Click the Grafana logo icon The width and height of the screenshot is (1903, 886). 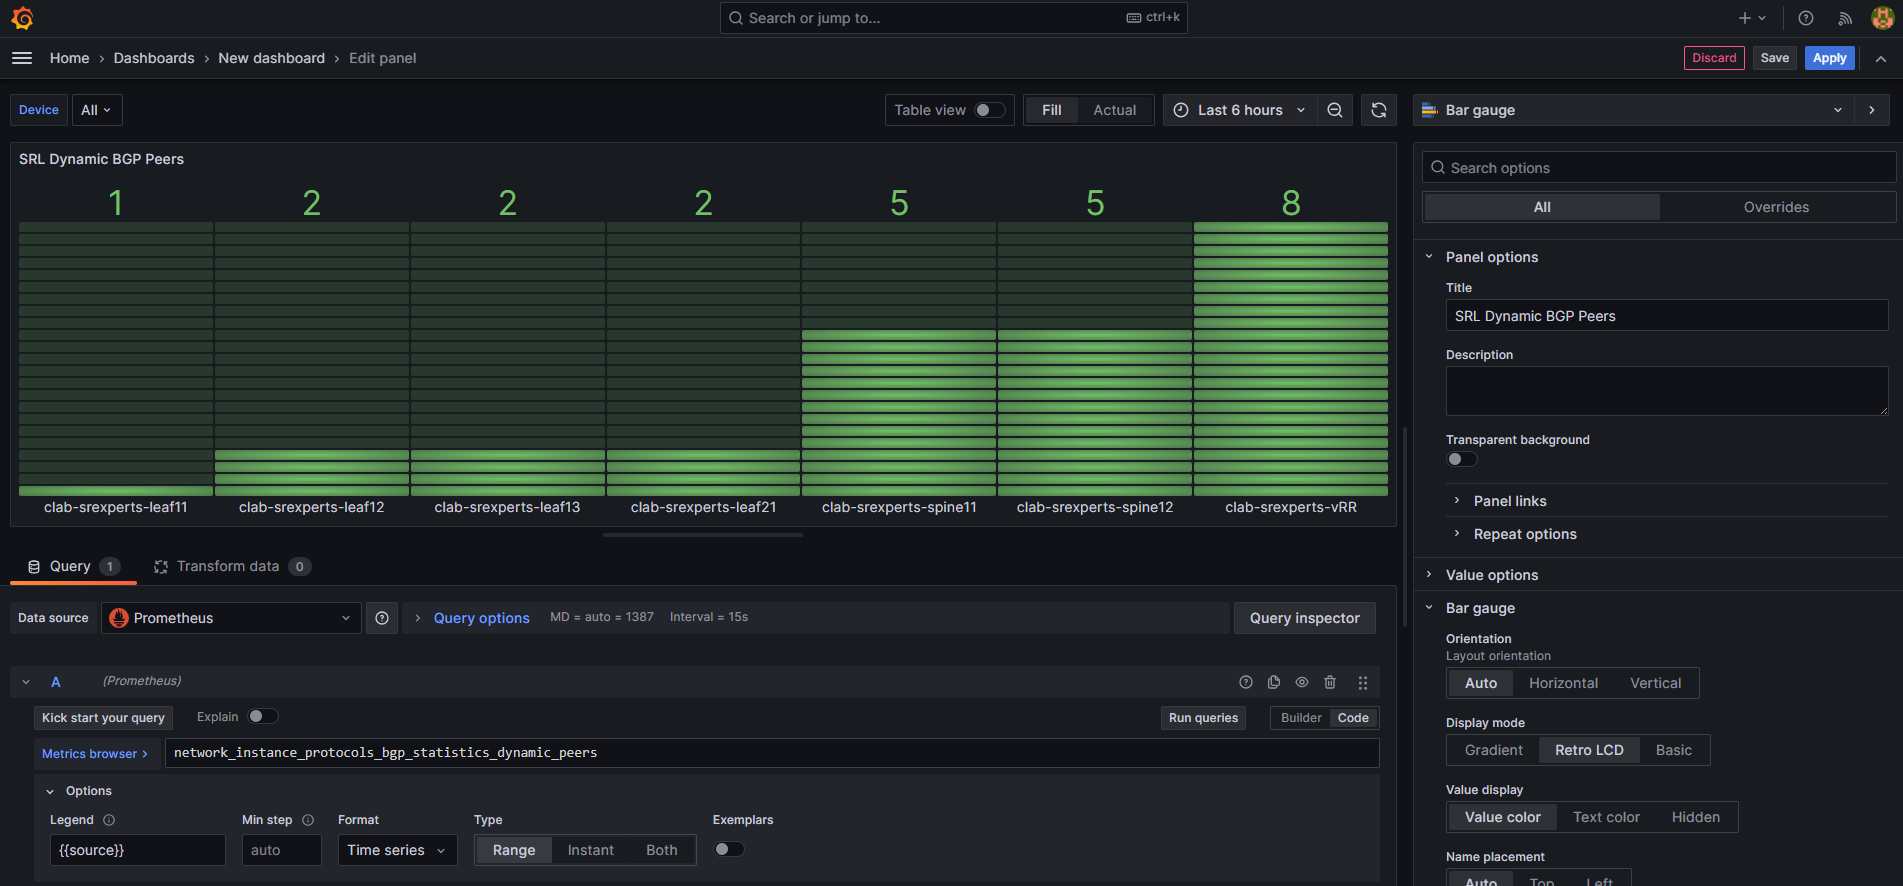point(22,18)
